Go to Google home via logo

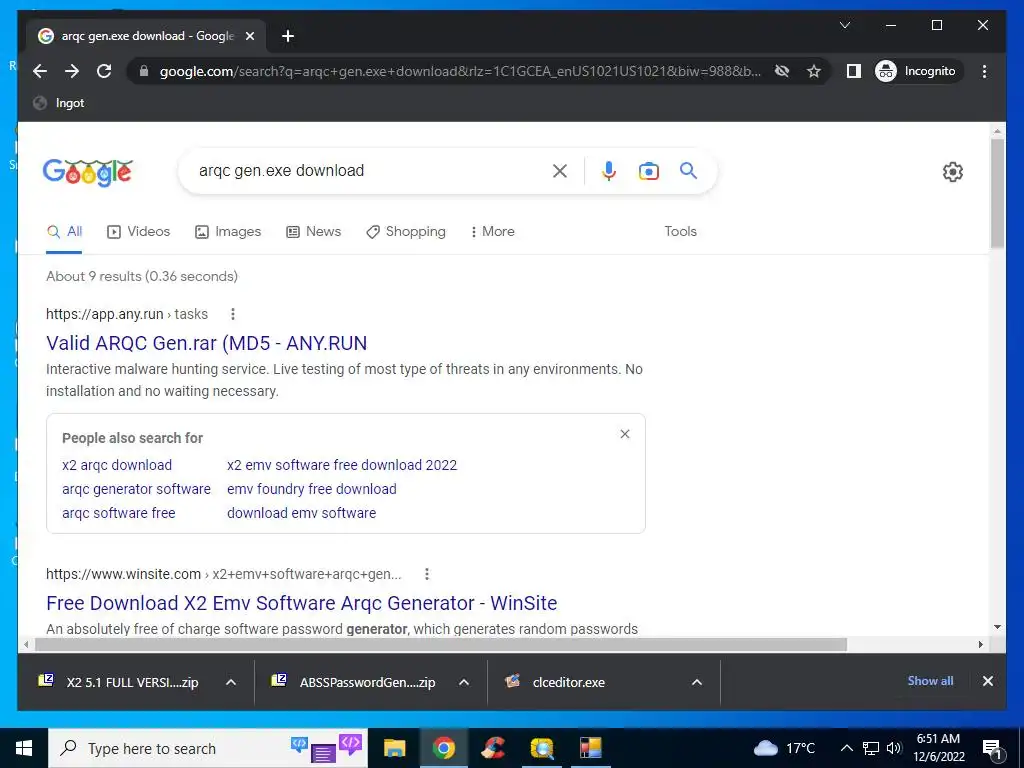tap(88, 172)
